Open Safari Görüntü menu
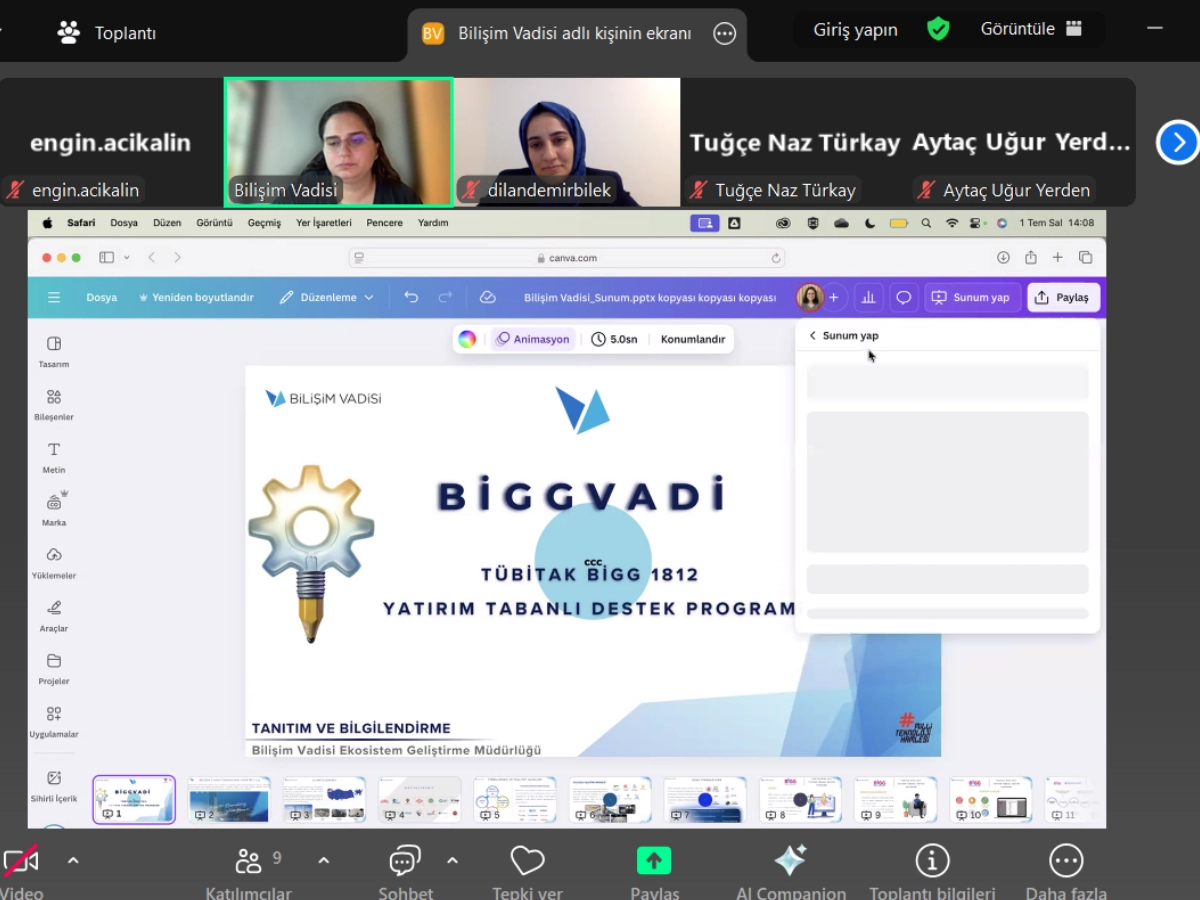 [x=214, y=223]
